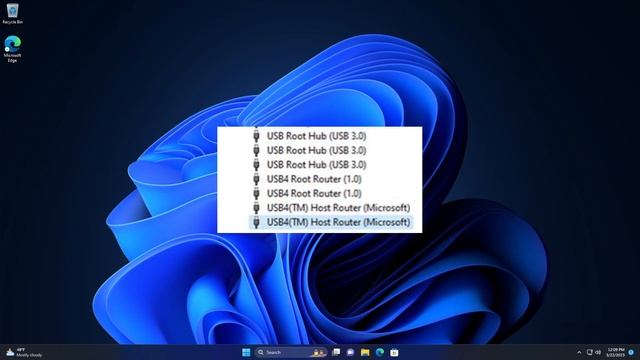The width and height of the screenshot is (640, 360).
Task: Open the Recycle Bin desktop icon
Action: 12,13
